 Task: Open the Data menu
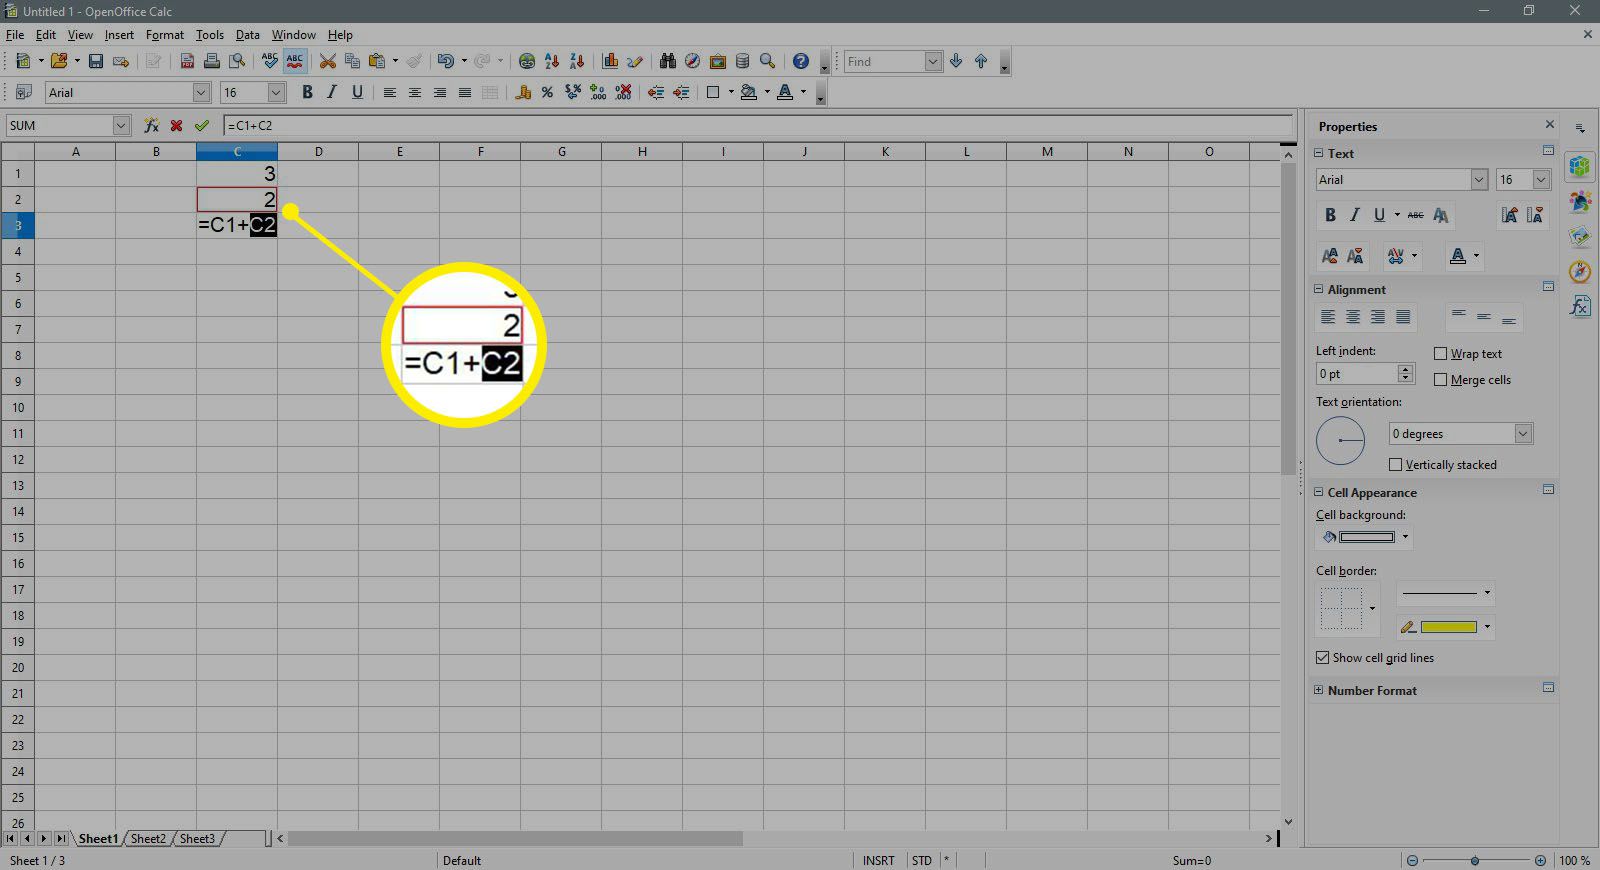(x=248, y=35)
